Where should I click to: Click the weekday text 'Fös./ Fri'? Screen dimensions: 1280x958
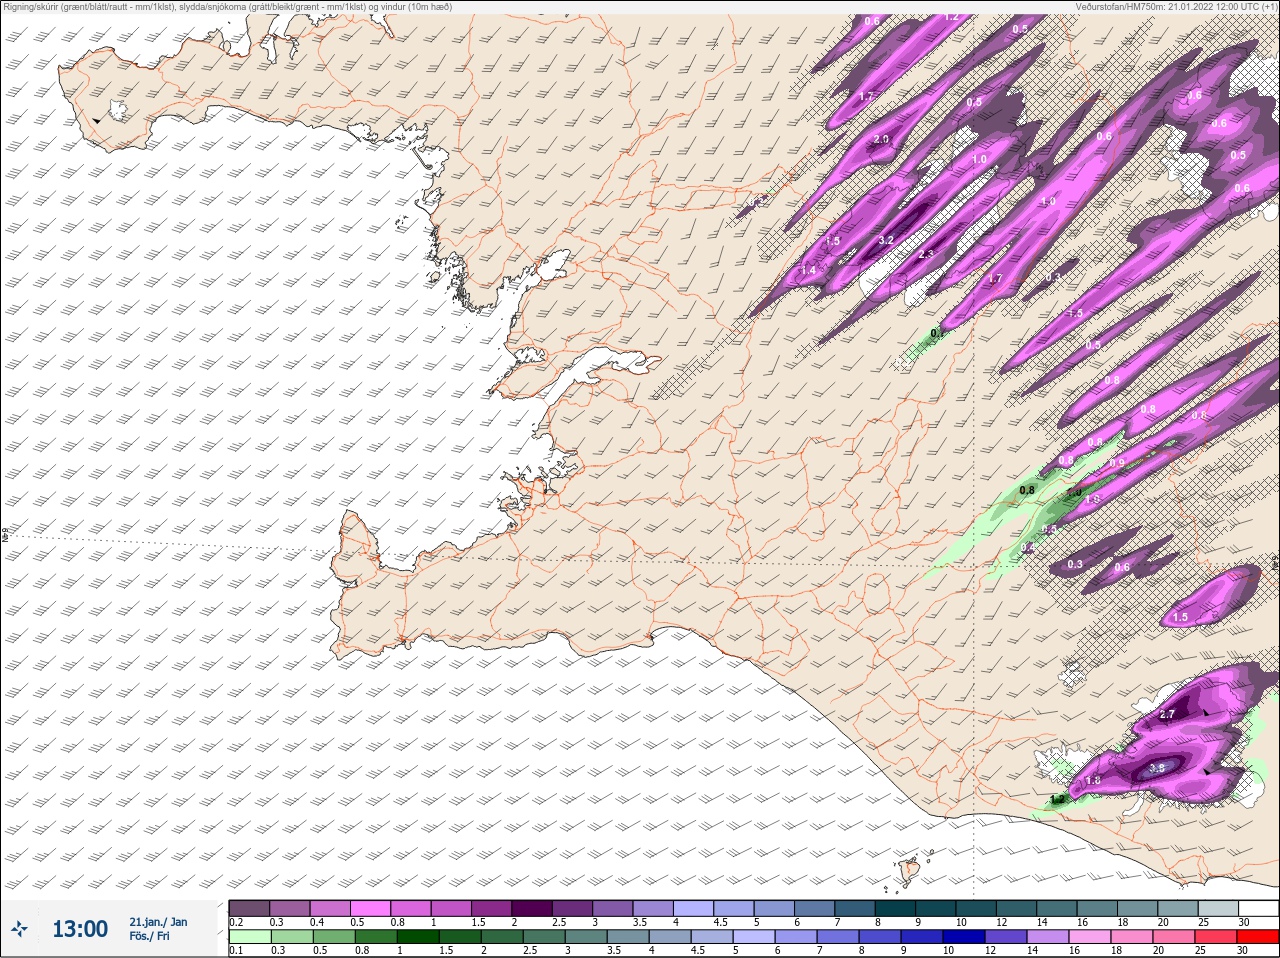pos(149,936)
